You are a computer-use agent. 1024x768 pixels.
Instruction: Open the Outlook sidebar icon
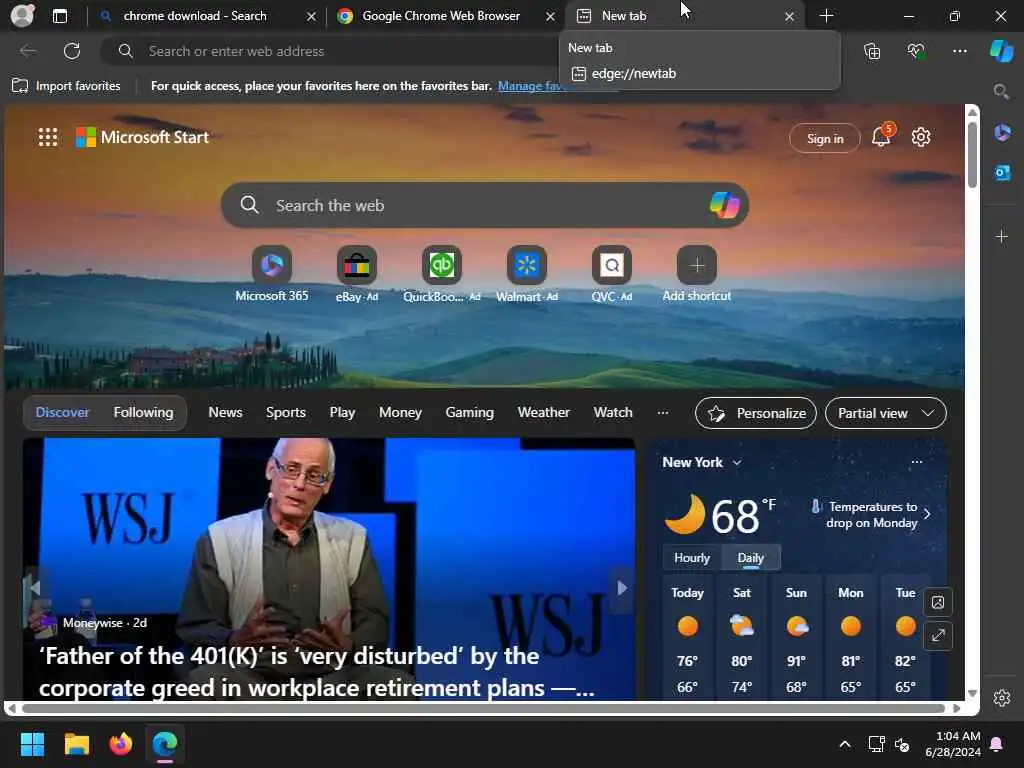[x=1002, y=173]
